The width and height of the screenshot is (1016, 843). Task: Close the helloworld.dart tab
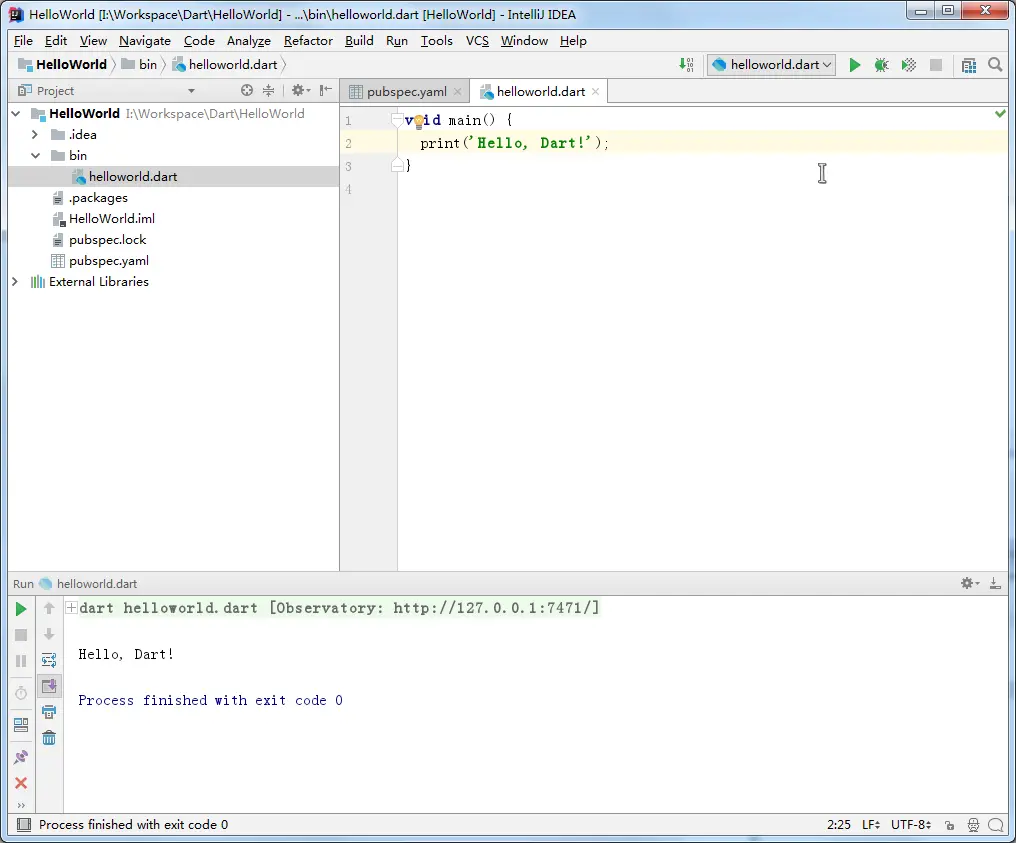(x=595, y=91)
